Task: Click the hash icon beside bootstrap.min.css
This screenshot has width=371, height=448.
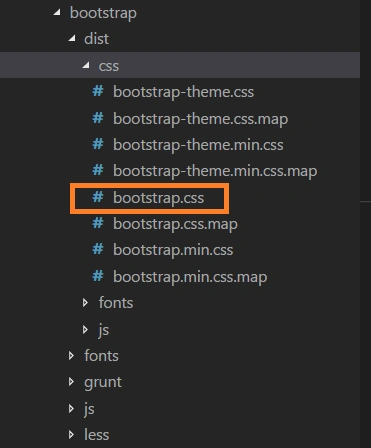Action: [98, 249]
